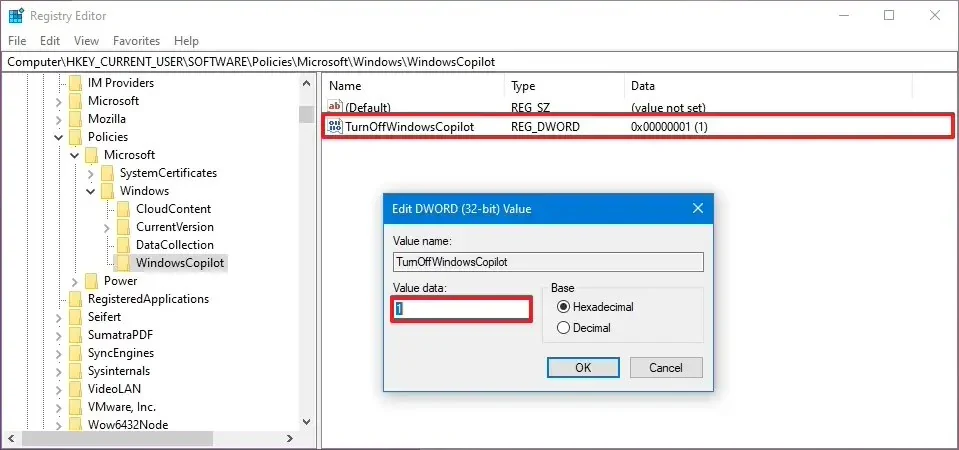Open the Edit menu
Viewport: 959px width, 450px height.
pos(50,41)
